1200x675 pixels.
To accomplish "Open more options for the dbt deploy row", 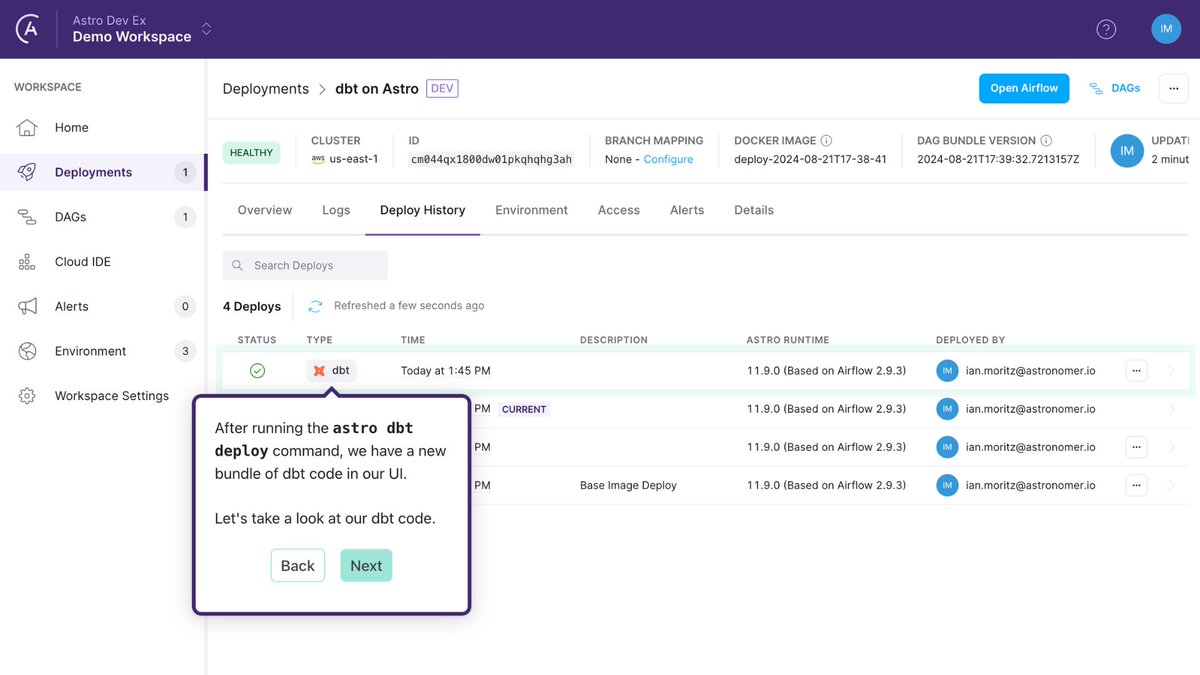I will click(x=1136, y=371).
